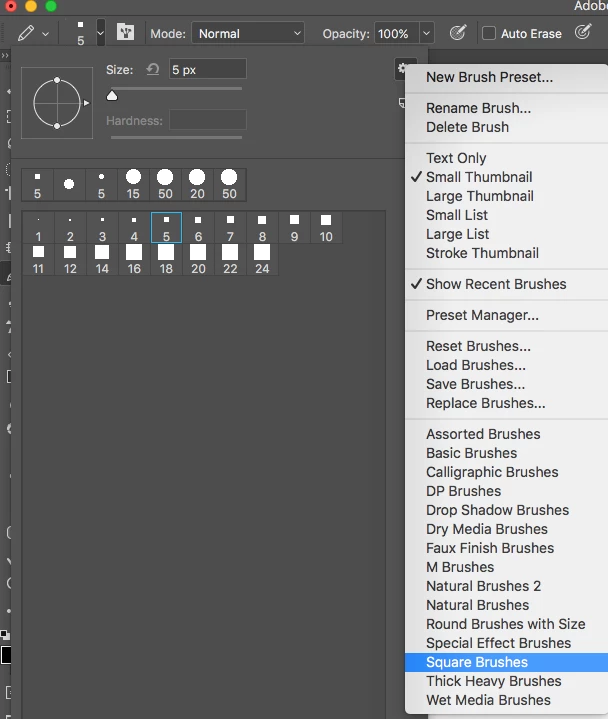Click the Hardness slider track

(x=176, y=137)
